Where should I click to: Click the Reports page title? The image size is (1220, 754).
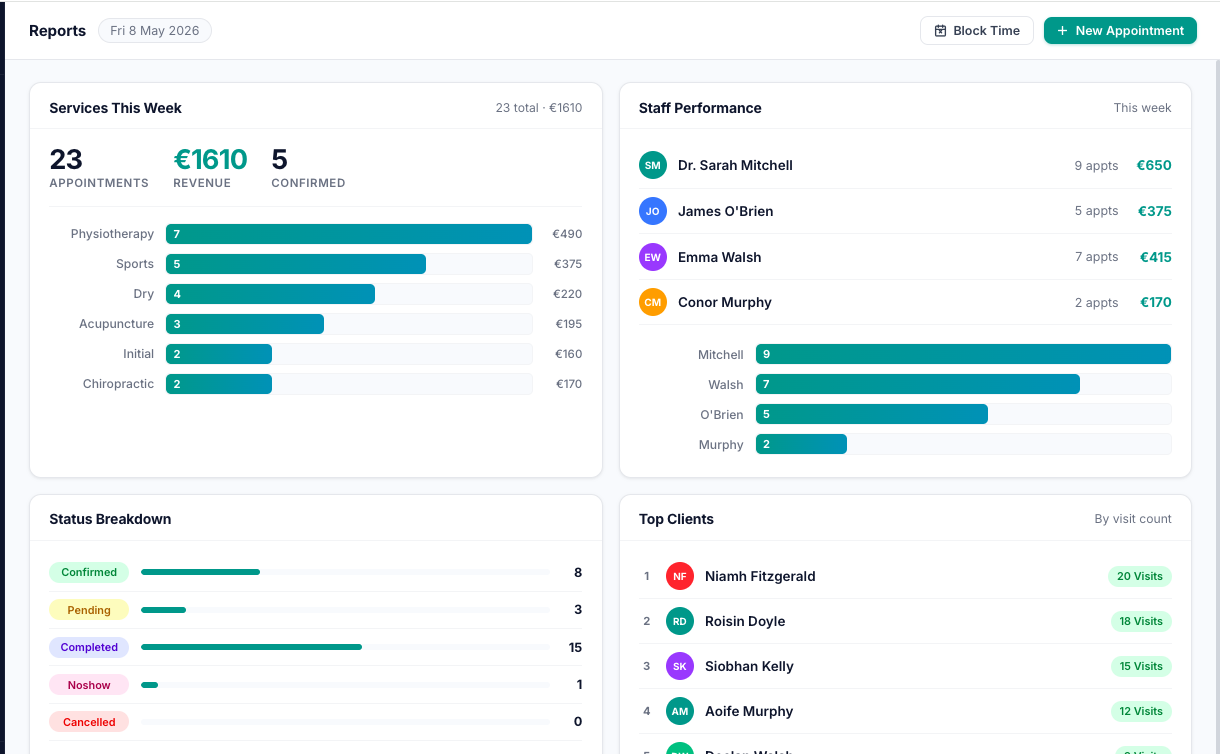(x=57, y=31)
